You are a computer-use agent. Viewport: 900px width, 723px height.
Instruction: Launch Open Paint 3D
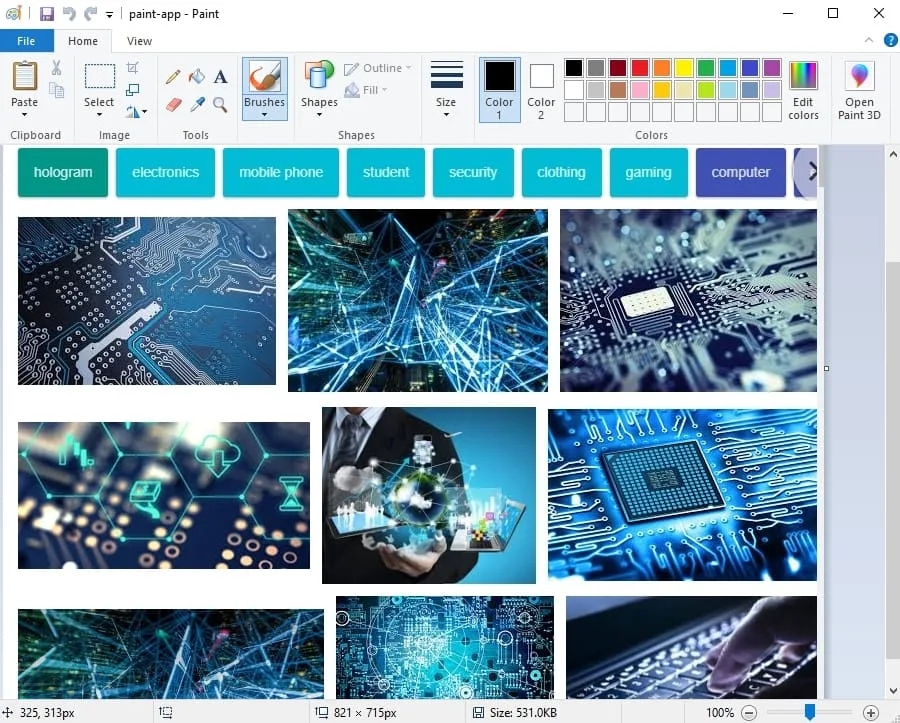(859, 90)
